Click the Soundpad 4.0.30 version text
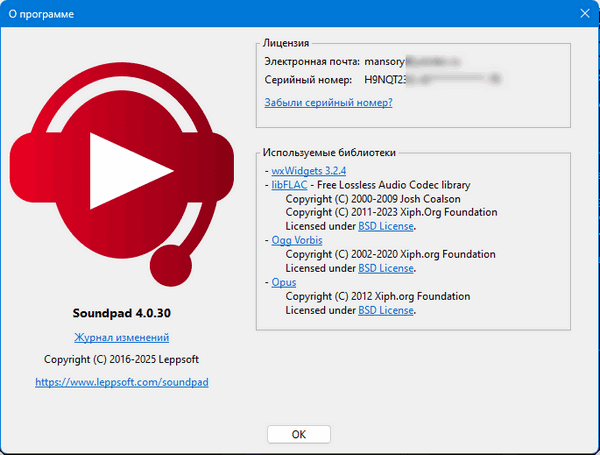Screen dimensions: 600x455 tap(121, 312)
